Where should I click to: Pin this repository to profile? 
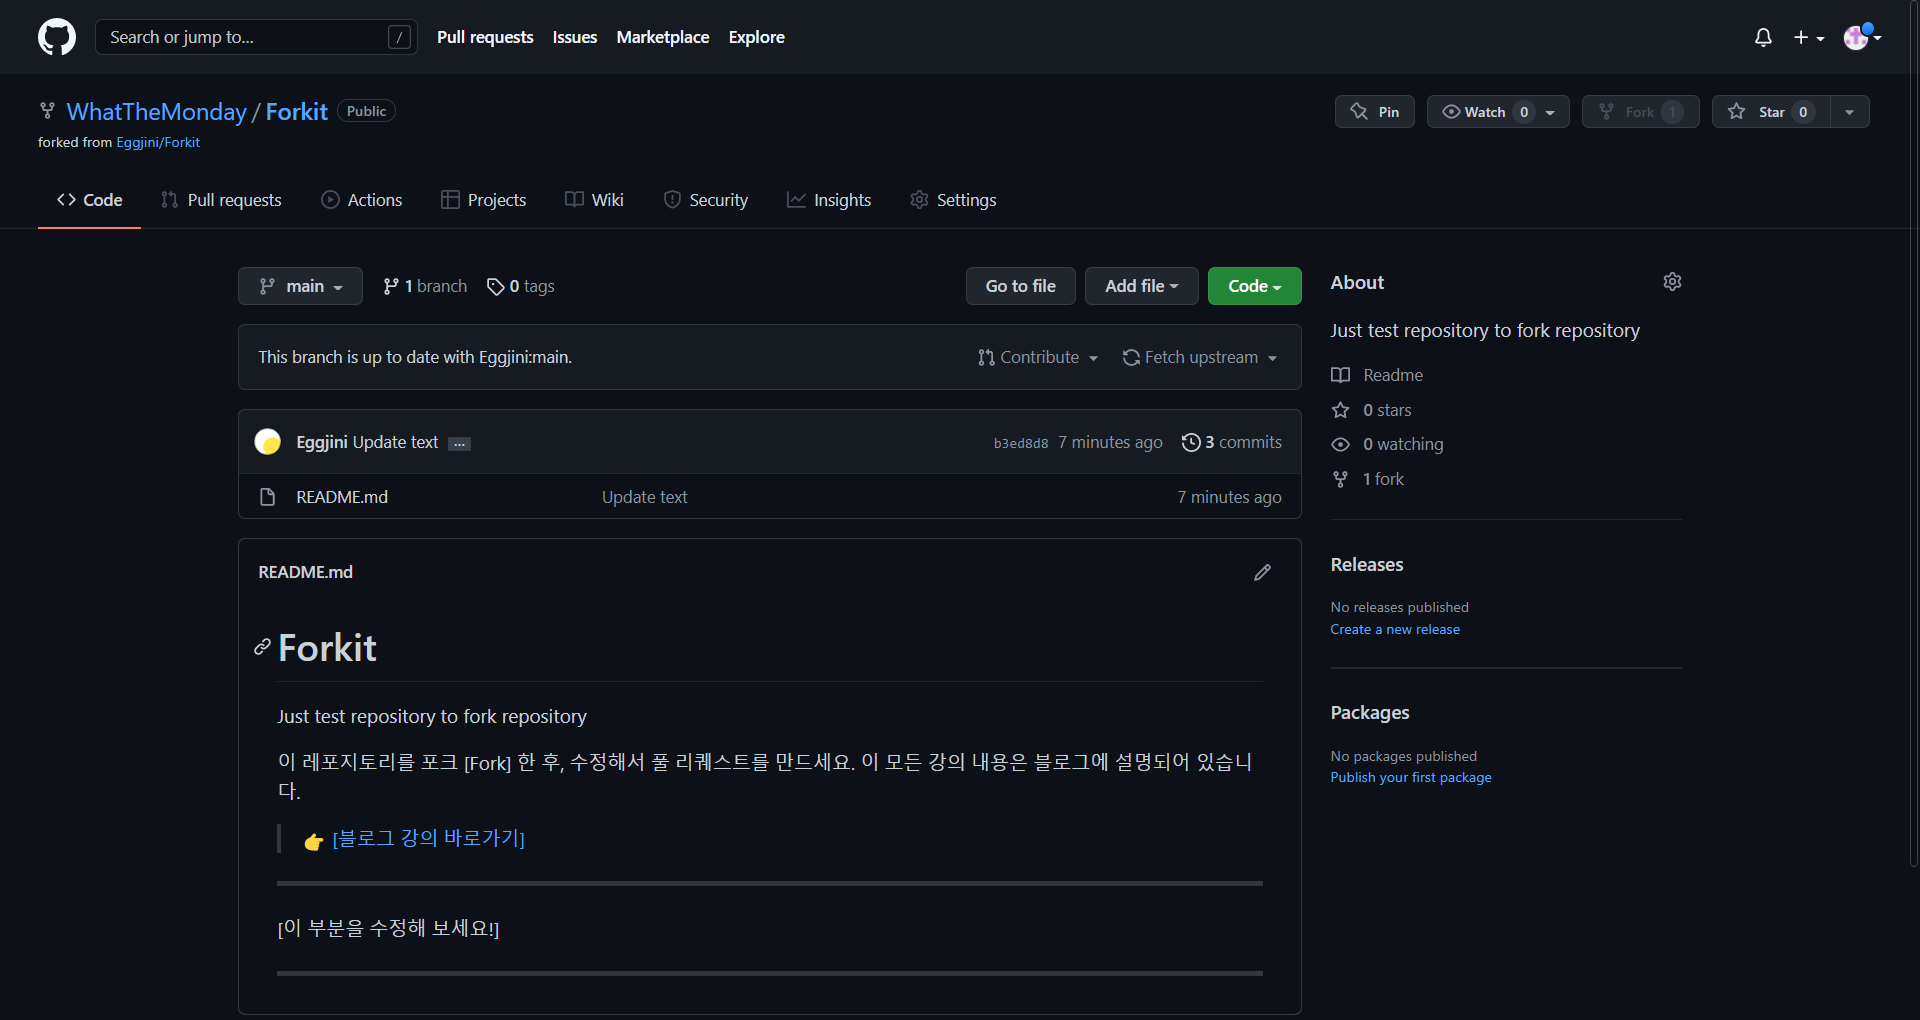click(1375, 111)
